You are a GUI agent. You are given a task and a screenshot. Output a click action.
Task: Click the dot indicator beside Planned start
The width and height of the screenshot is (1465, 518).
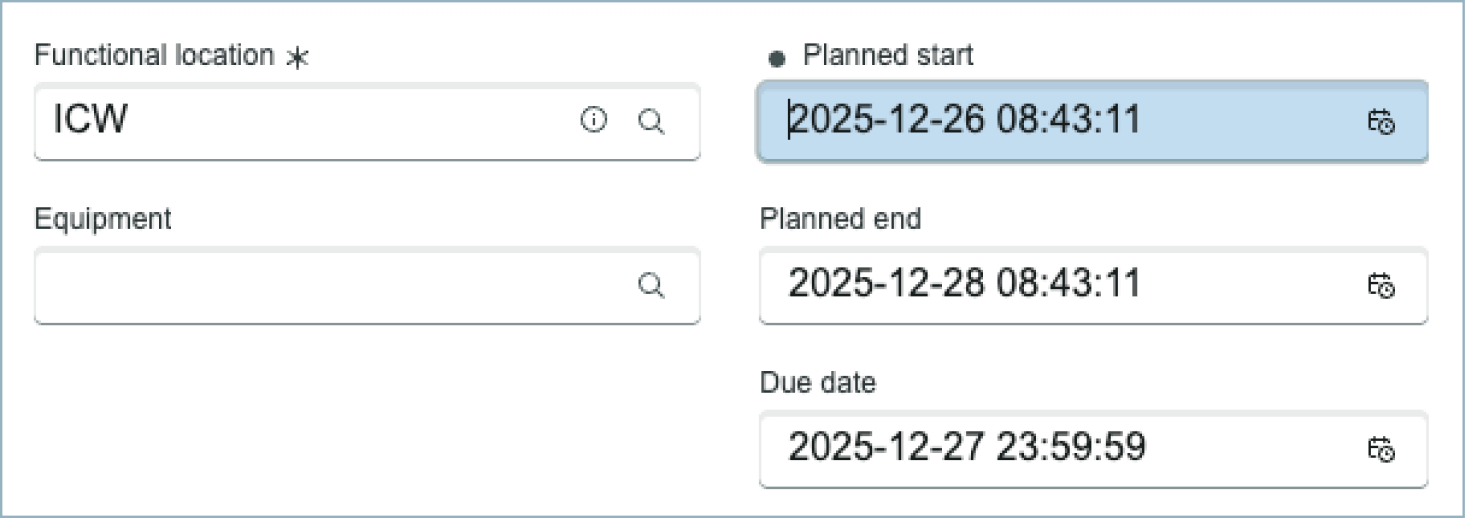(777, 59)
